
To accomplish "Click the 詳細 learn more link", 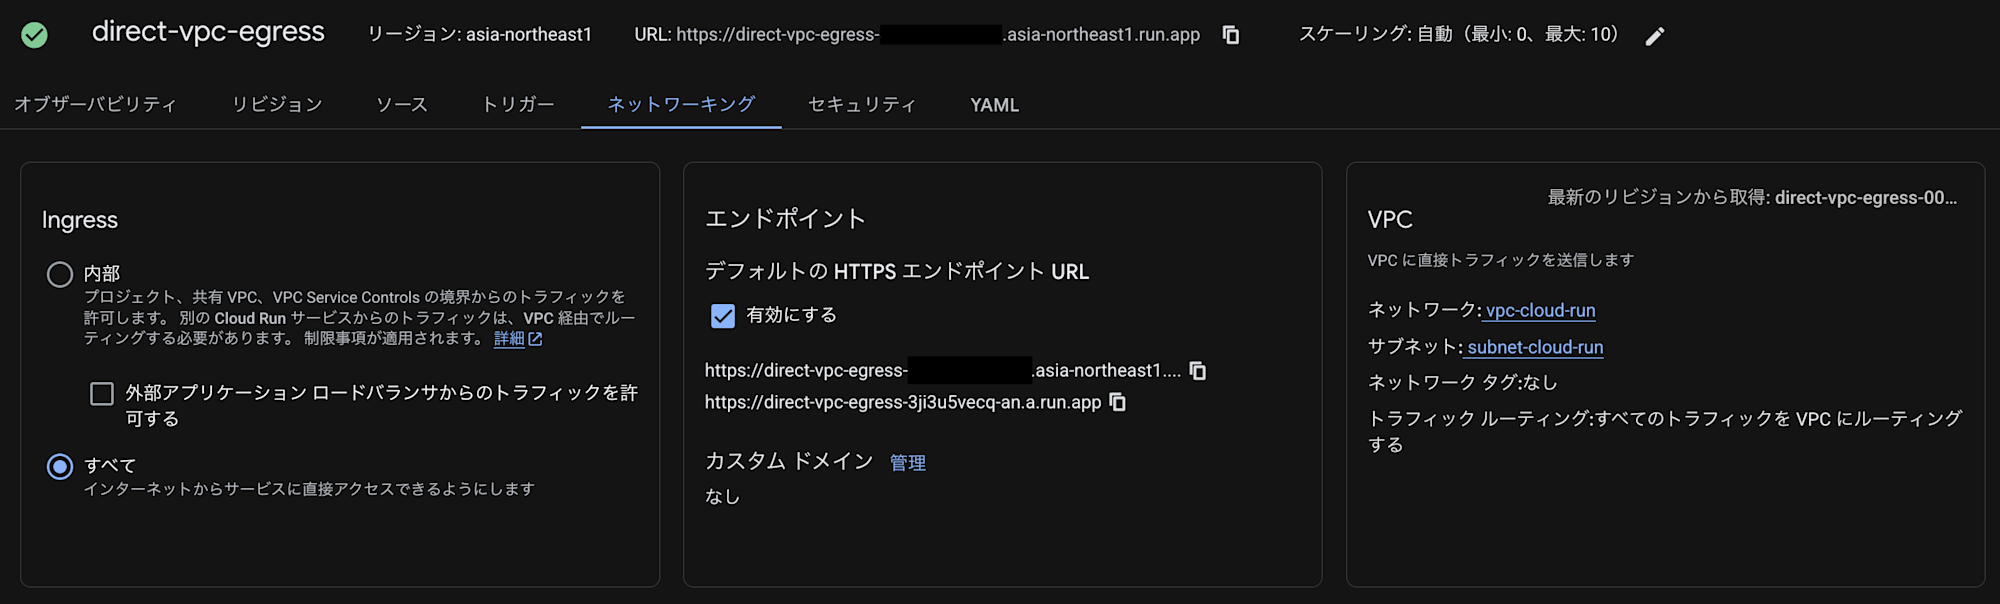I will (509, 339).
